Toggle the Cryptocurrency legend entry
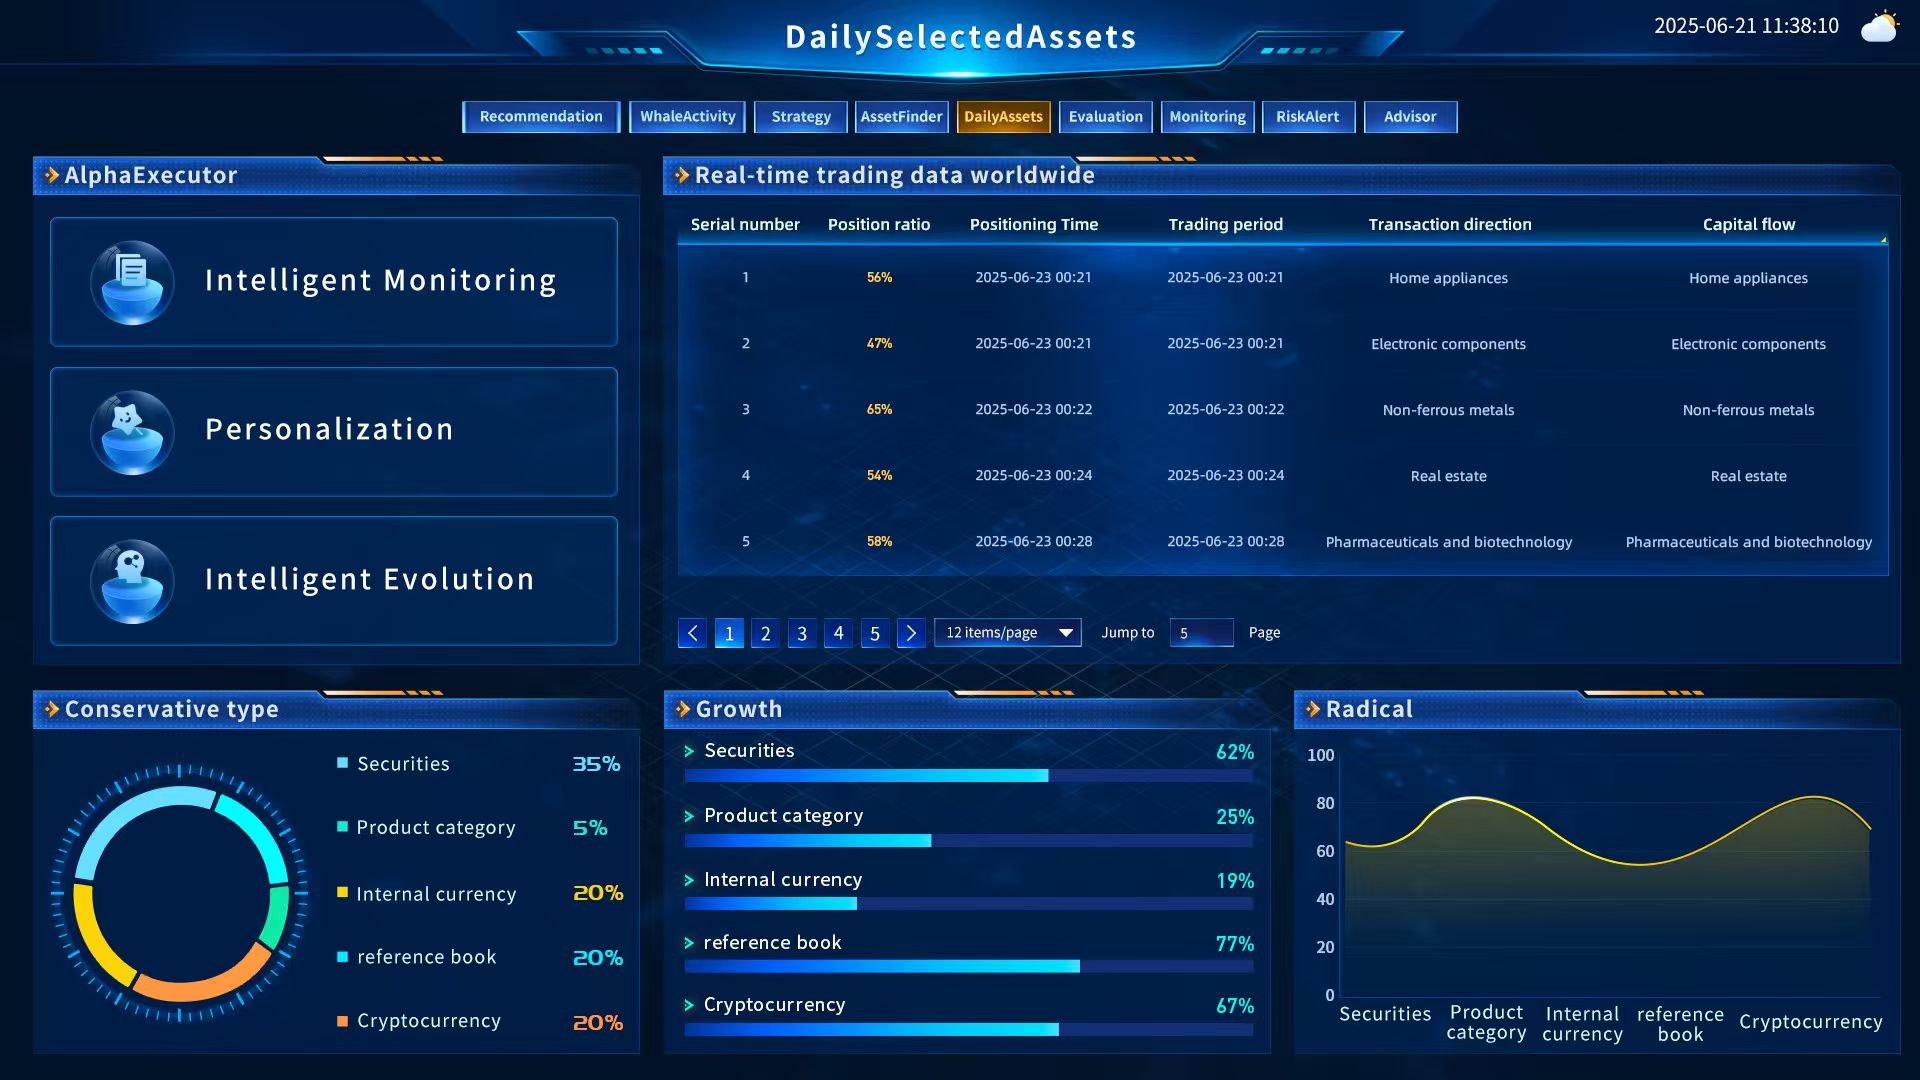Image resolution: width=1920 pixels, height=1080 pixels. (428, 1020)
